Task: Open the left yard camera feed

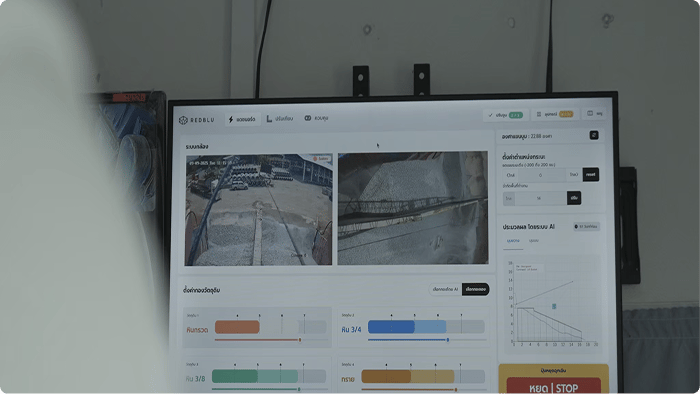Action: click(x=258, y=210)
